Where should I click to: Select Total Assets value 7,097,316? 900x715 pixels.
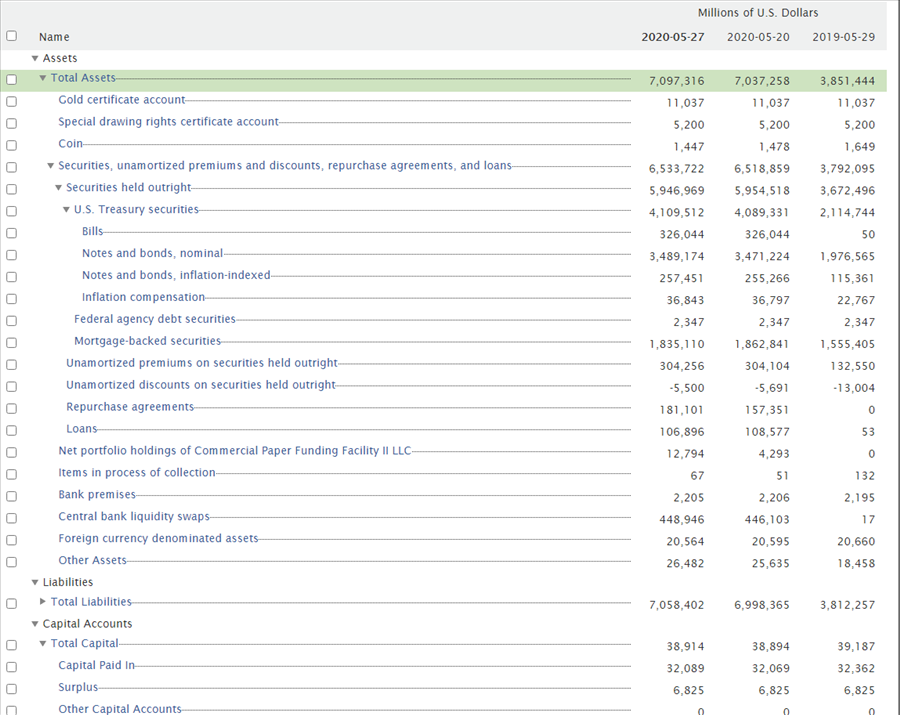677,81
